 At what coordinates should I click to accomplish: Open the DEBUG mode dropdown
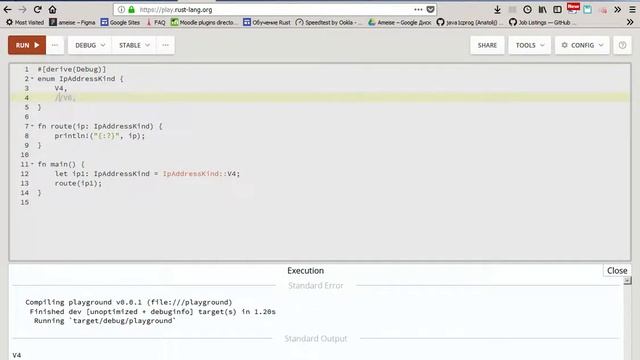coord(90,45)
